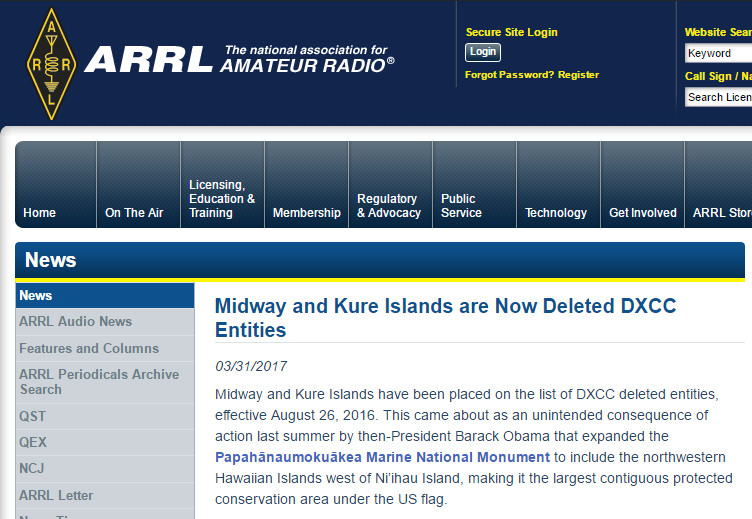The image size is (752, 519).
Task: Open the Forgot Password link
Action: pyautogui.click(x=509, y=75)
